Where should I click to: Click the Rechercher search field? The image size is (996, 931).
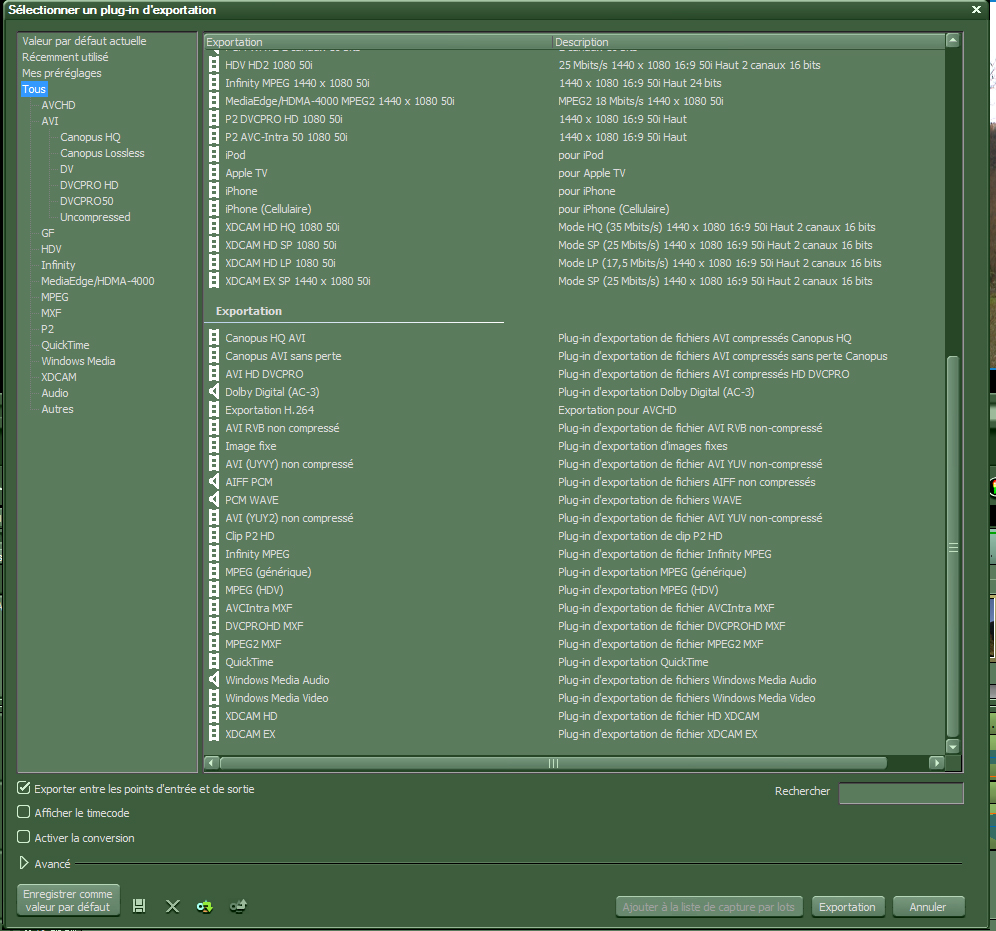coord(901,793)
